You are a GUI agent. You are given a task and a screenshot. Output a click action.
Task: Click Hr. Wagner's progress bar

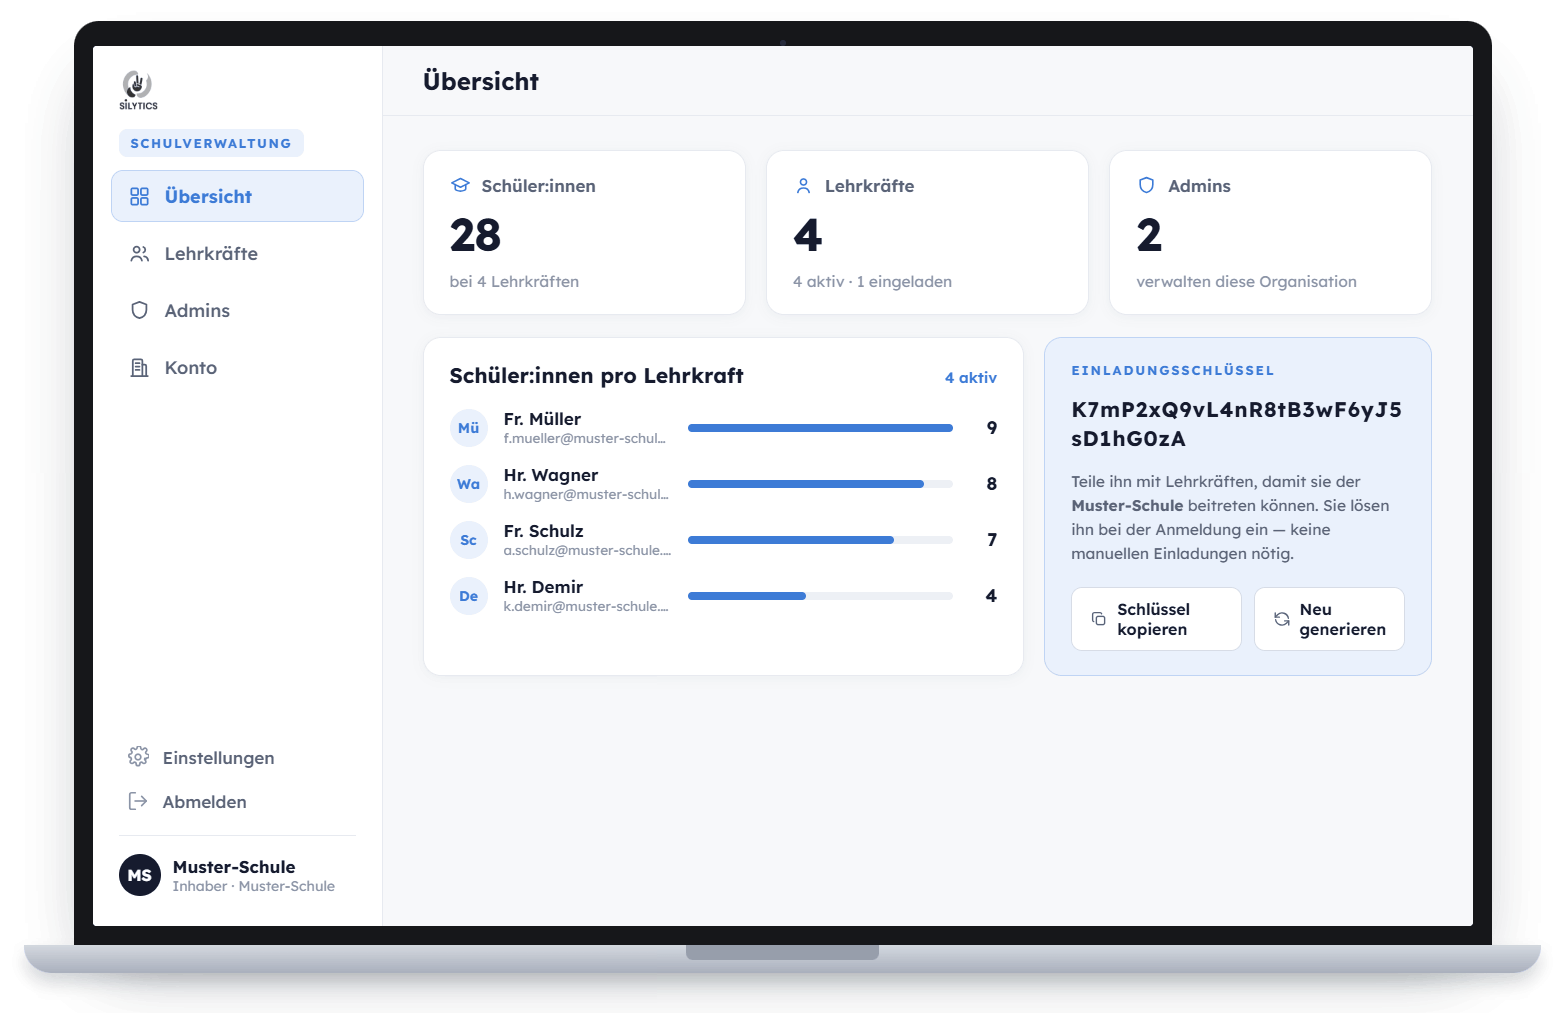tap(820, 484)
